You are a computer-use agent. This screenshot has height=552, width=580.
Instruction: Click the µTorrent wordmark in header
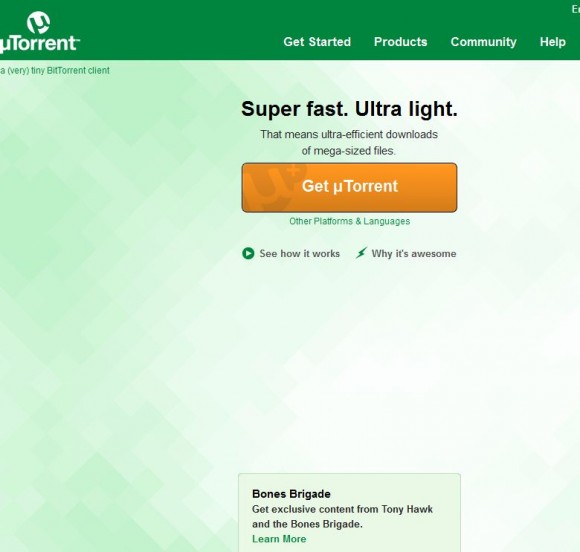39,44
